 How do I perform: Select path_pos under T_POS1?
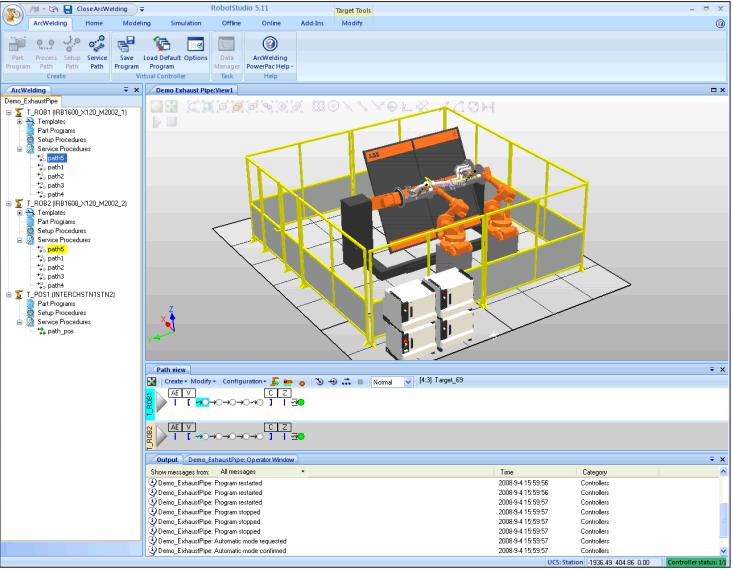[x=60, y=331]
